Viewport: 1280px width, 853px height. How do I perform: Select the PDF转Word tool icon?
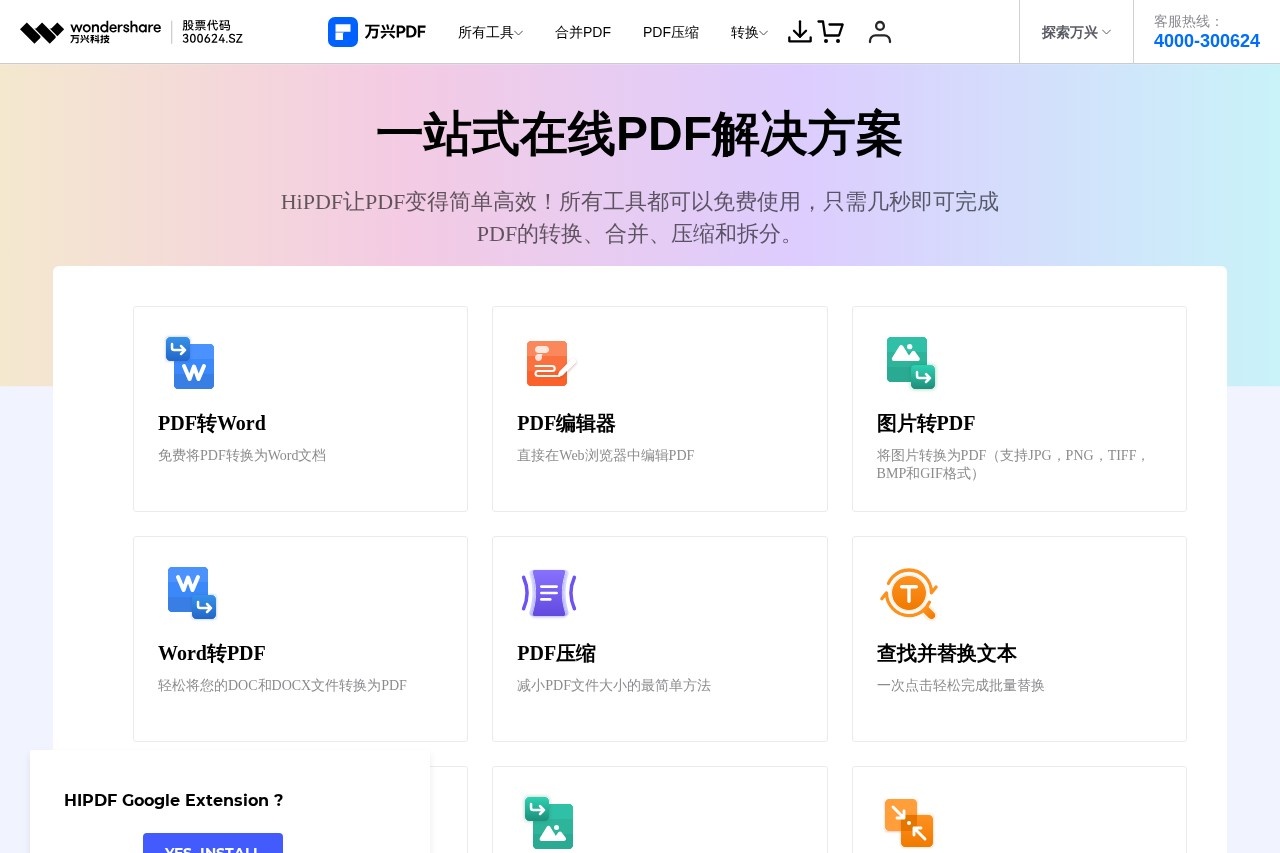point(190,363)
